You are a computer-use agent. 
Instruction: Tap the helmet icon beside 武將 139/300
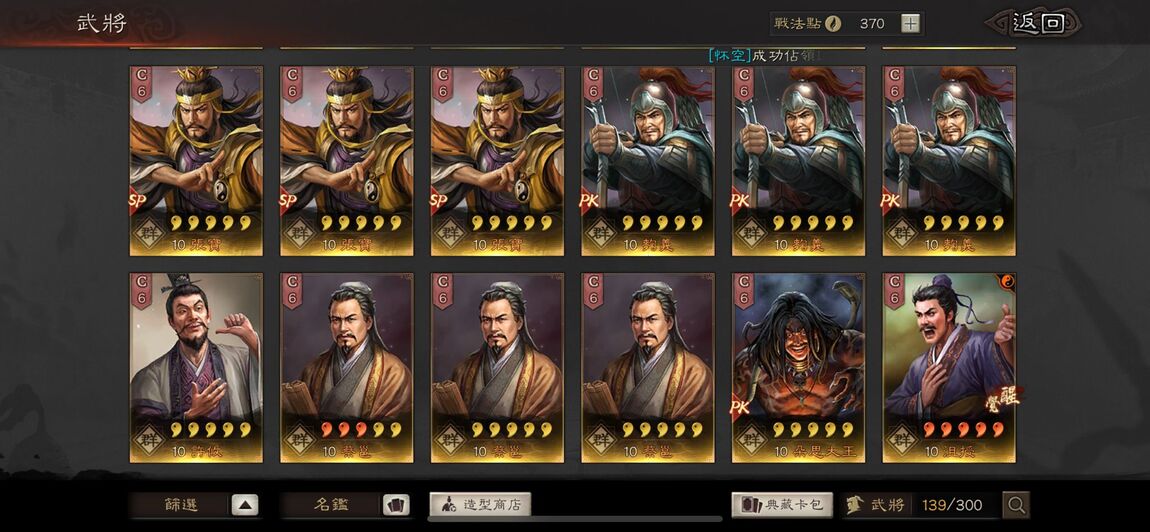point(854,505)
